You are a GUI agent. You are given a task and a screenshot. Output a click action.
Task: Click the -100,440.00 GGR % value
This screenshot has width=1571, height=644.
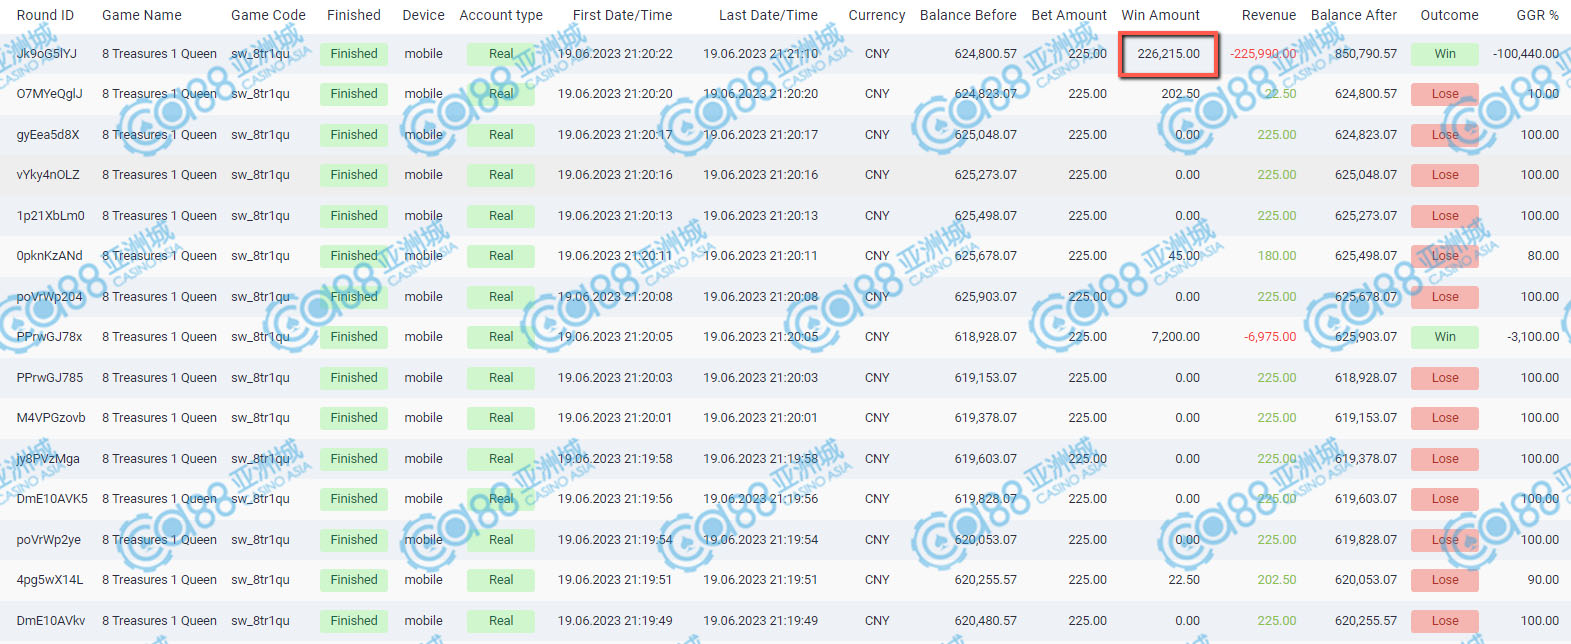[1526, 54]
